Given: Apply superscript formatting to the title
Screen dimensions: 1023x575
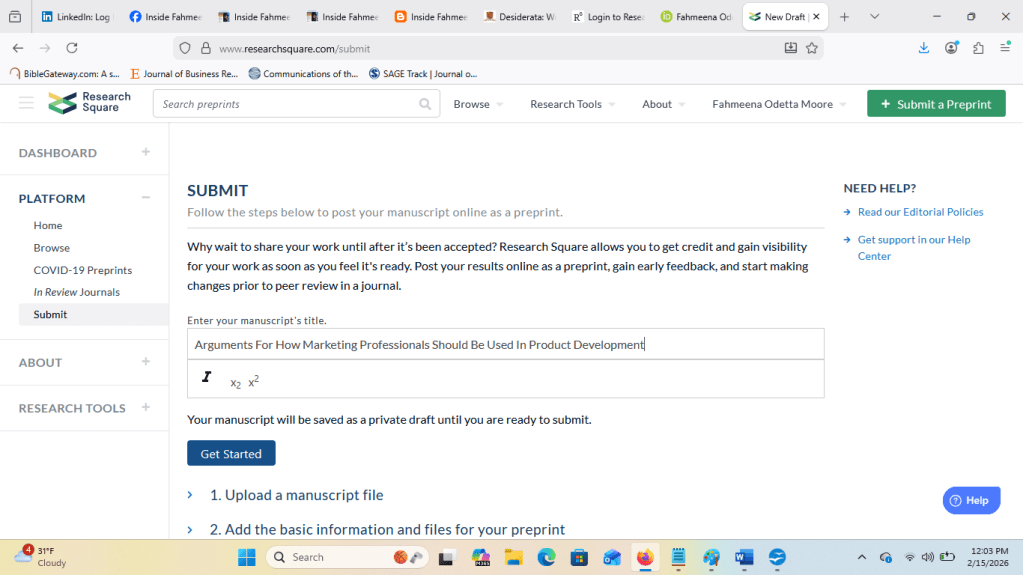Looking at the screenshot, I should coord(254,381).
